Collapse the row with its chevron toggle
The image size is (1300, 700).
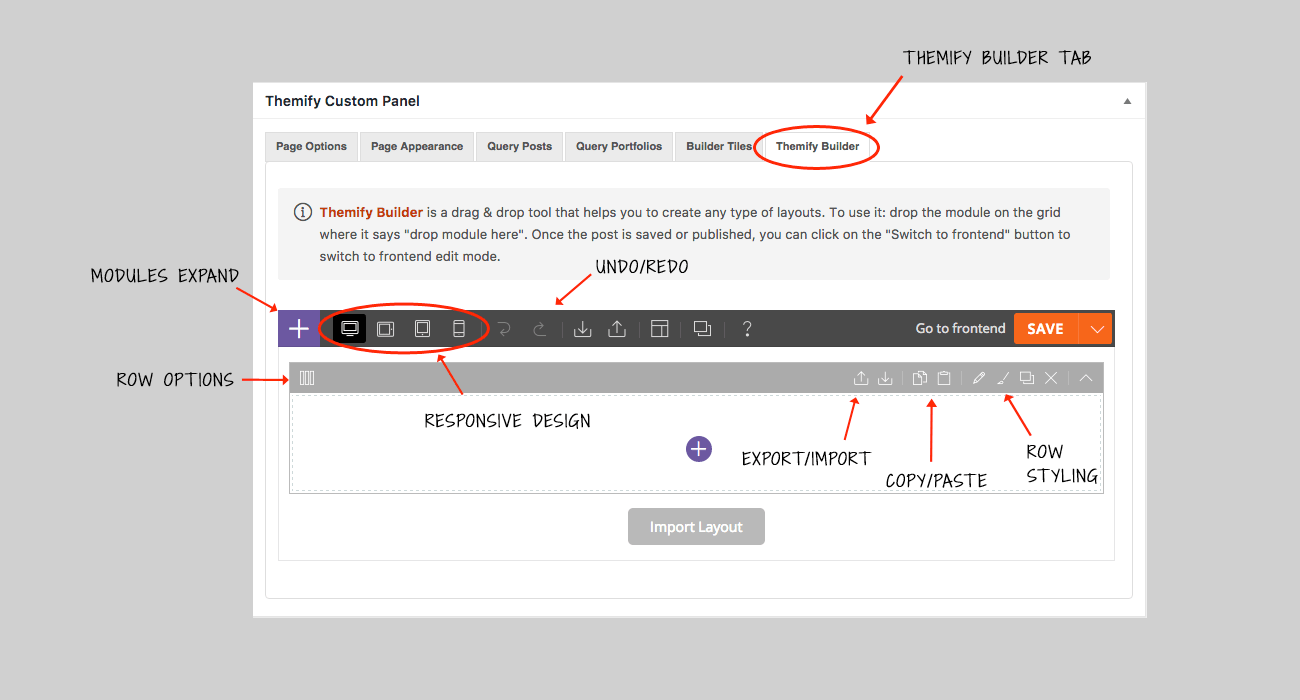pos(1085,377)
